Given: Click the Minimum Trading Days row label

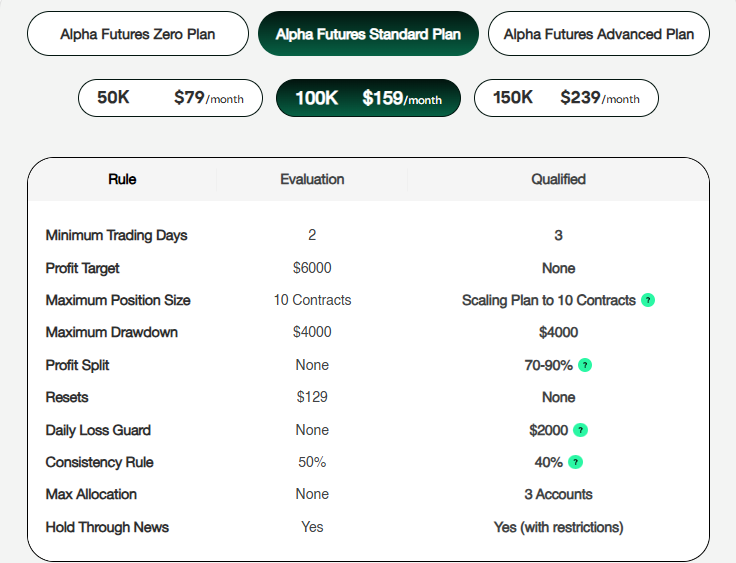Looking at the screenshot, I should pyautogui.click(x=116, y=235).
